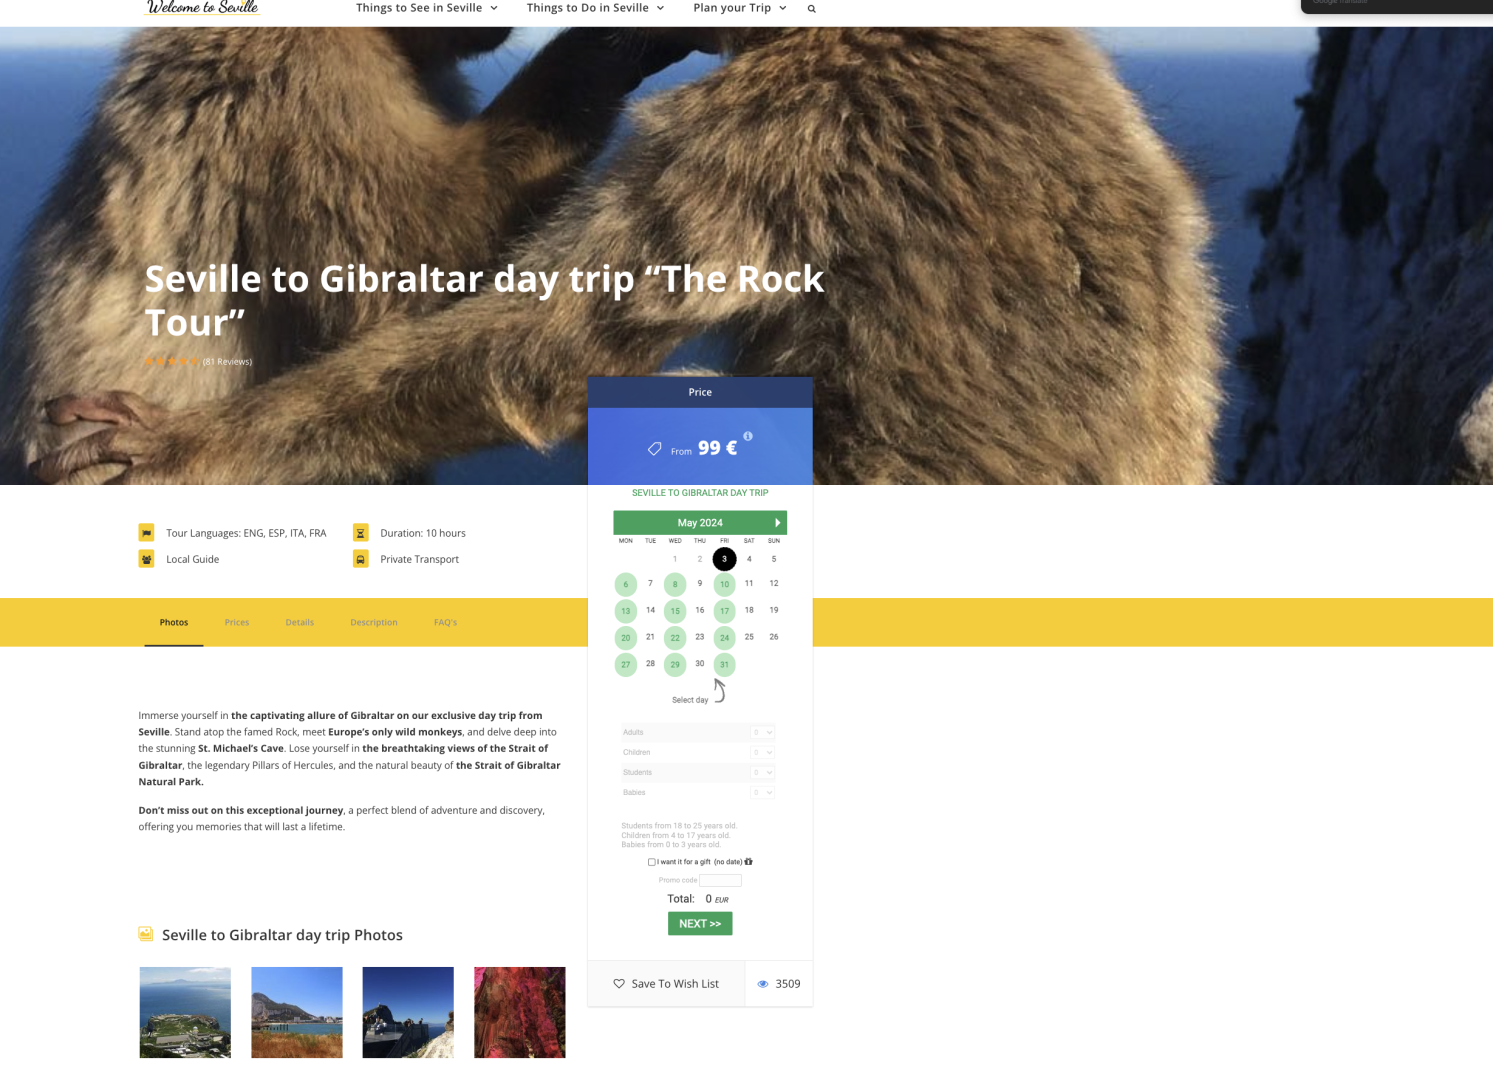1493x1080 pixels.
Task: Select May 31 on the calendar
Action: point(725,665)
